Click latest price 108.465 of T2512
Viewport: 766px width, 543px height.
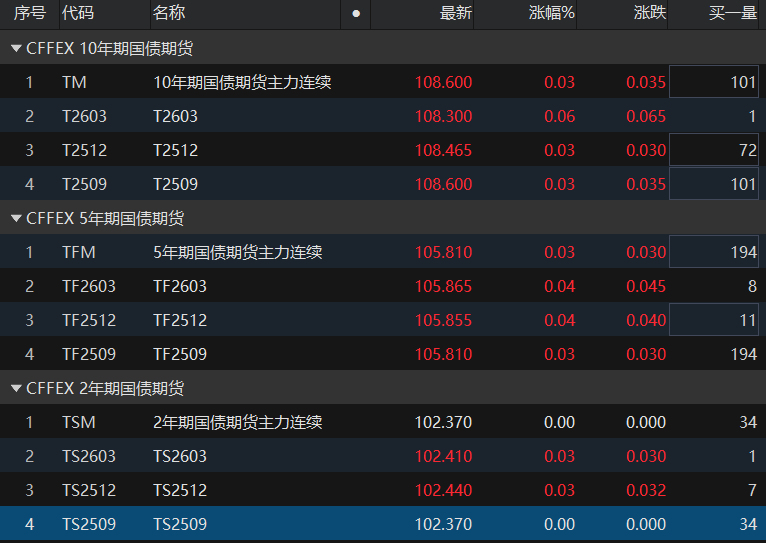pos(444,150)
